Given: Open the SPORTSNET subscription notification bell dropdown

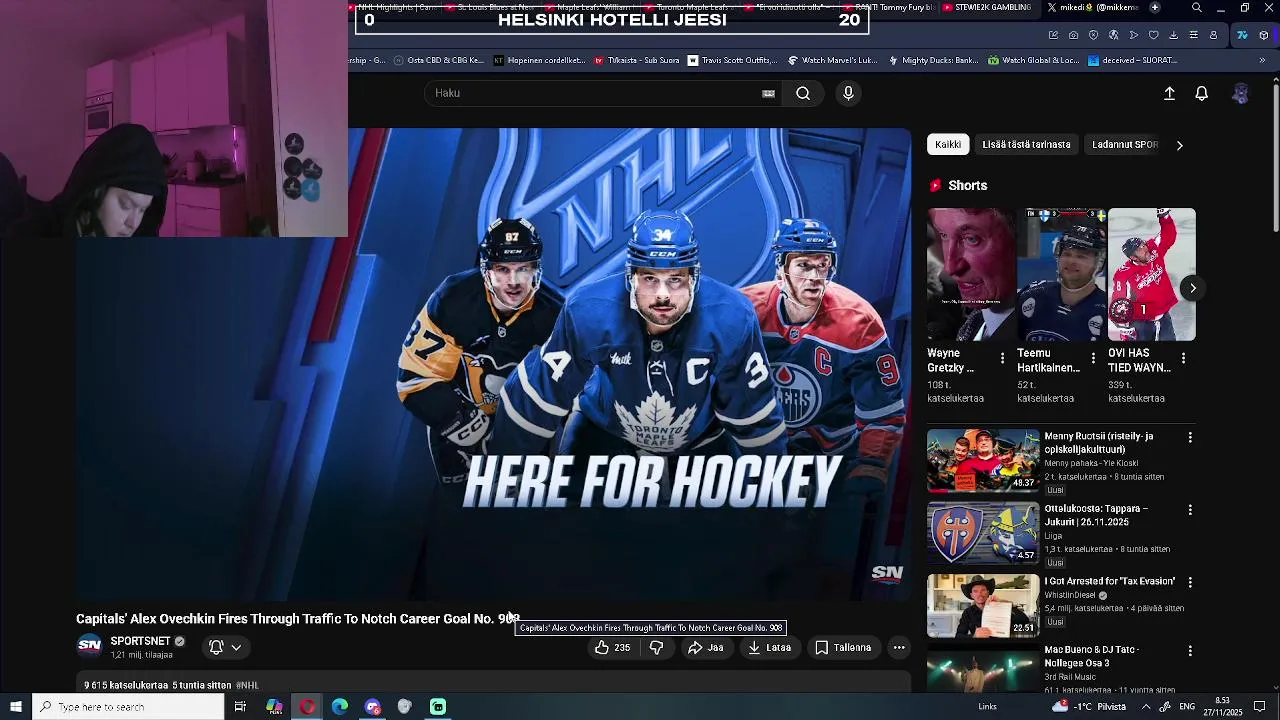Looking at the screenshot, I should click(x=225, y=648).
